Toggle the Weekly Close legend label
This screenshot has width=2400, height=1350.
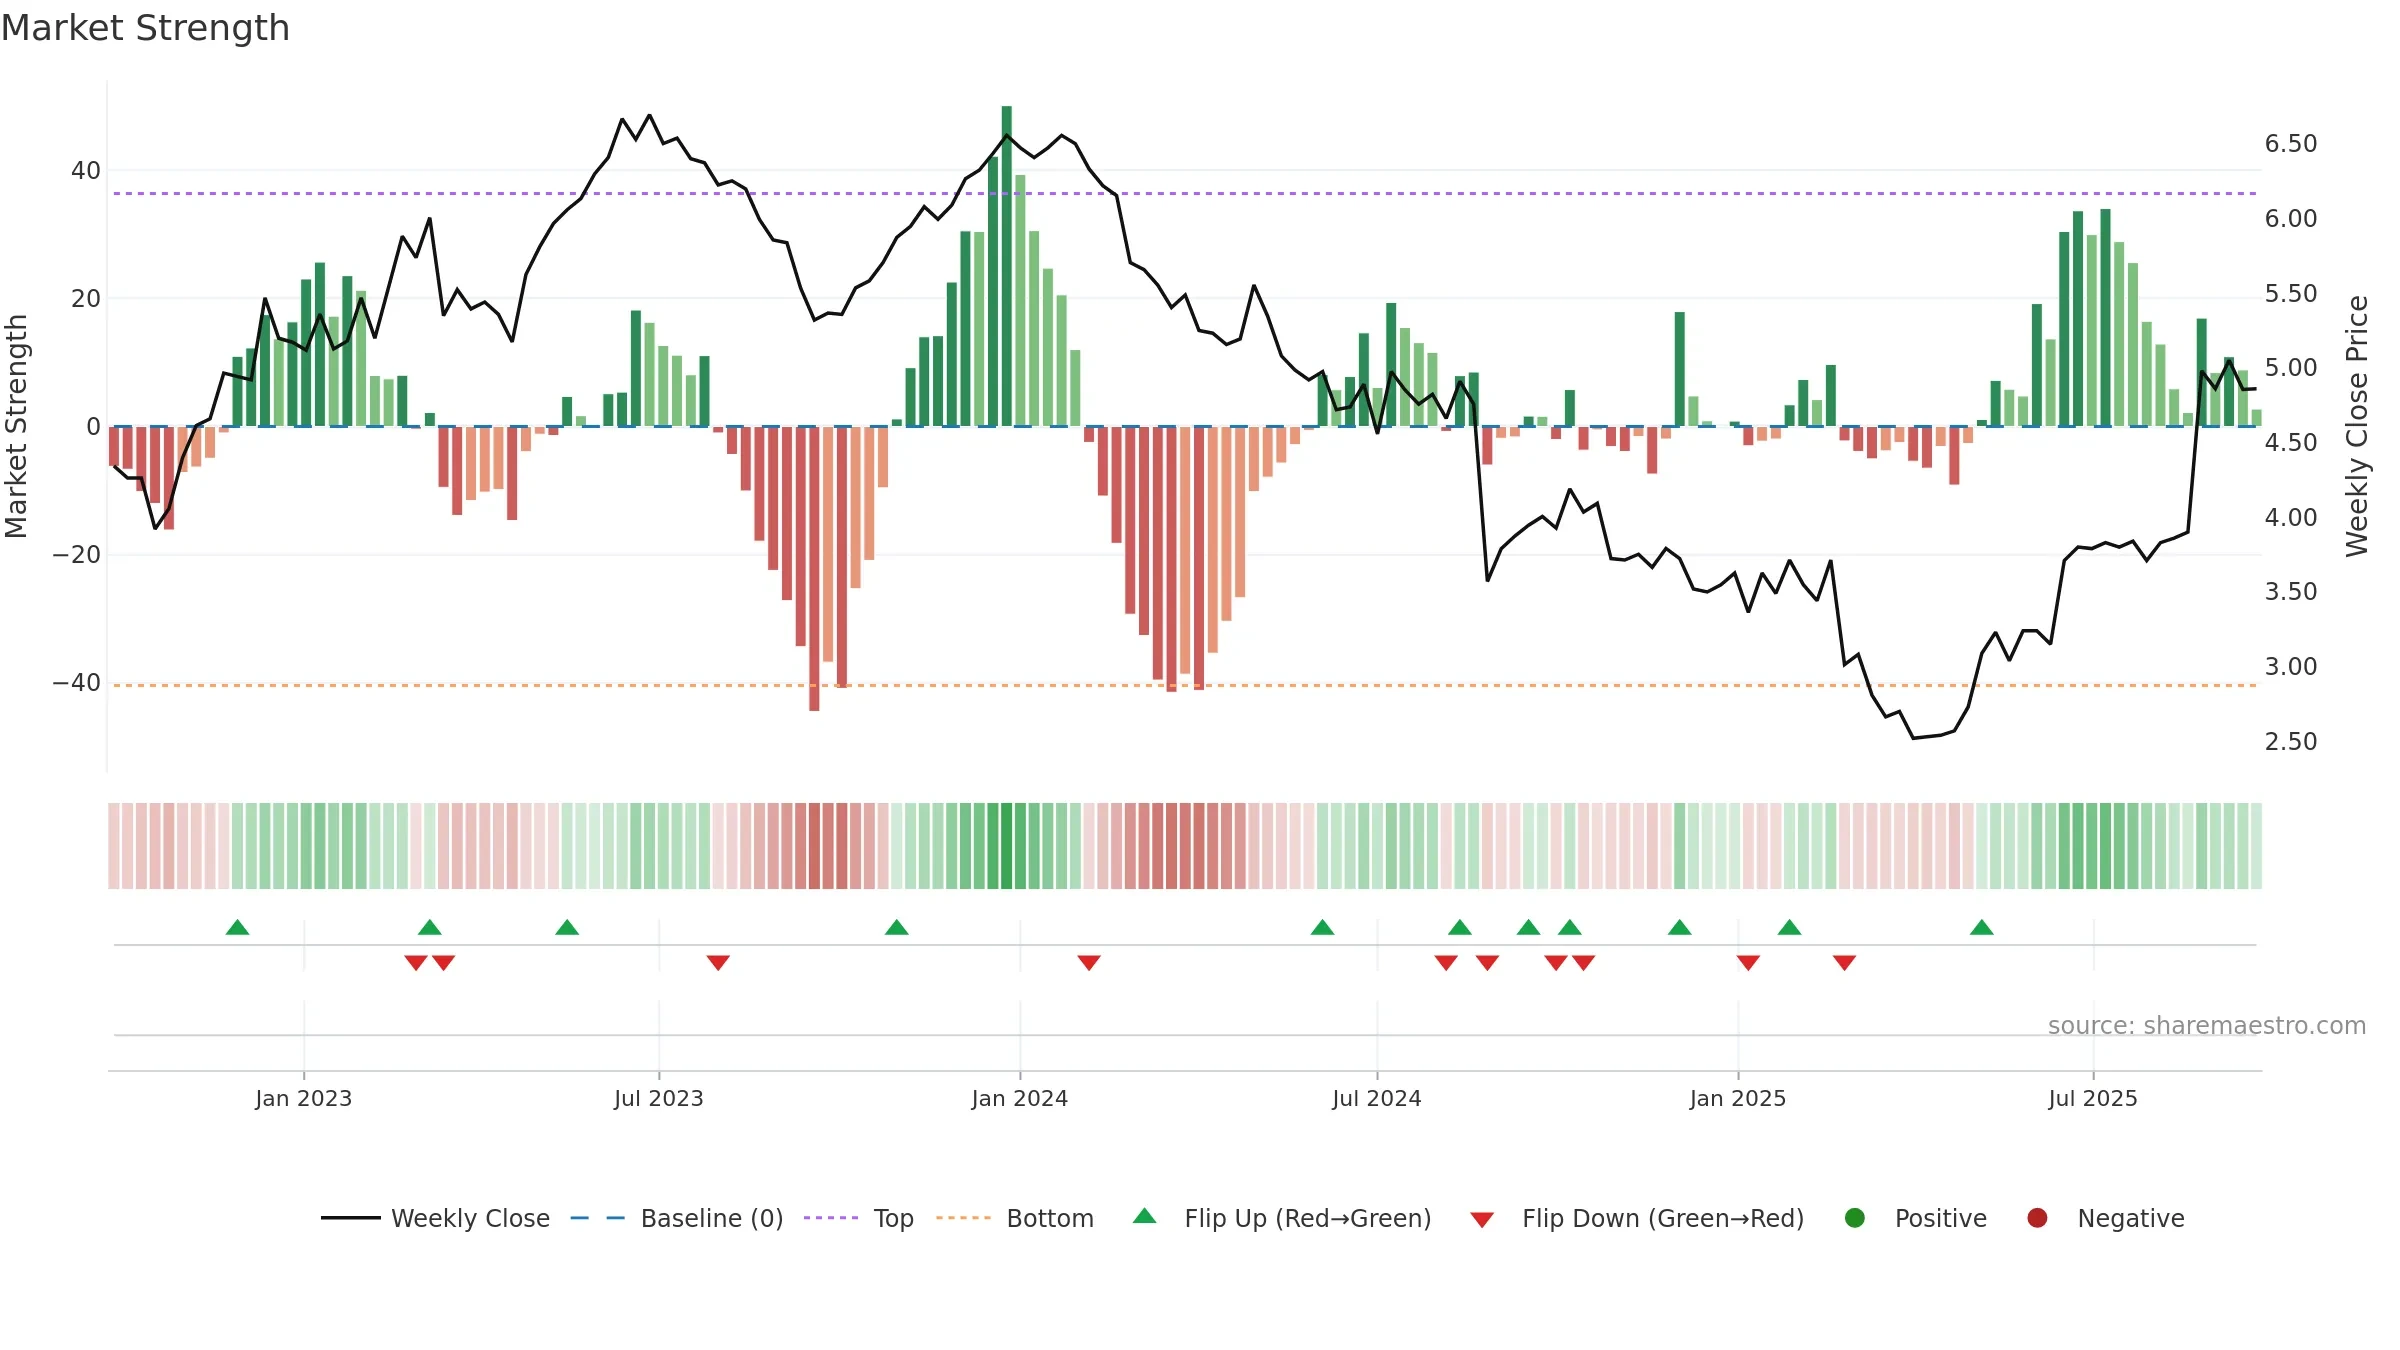tap(470, 1218)
